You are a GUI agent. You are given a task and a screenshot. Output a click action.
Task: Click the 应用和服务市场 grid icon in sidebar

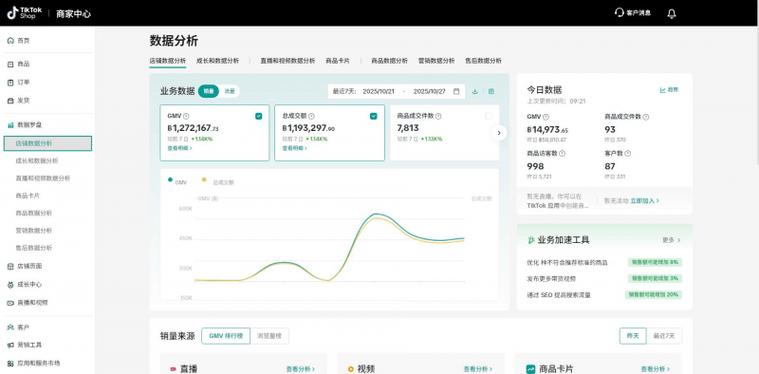[11, 363]
